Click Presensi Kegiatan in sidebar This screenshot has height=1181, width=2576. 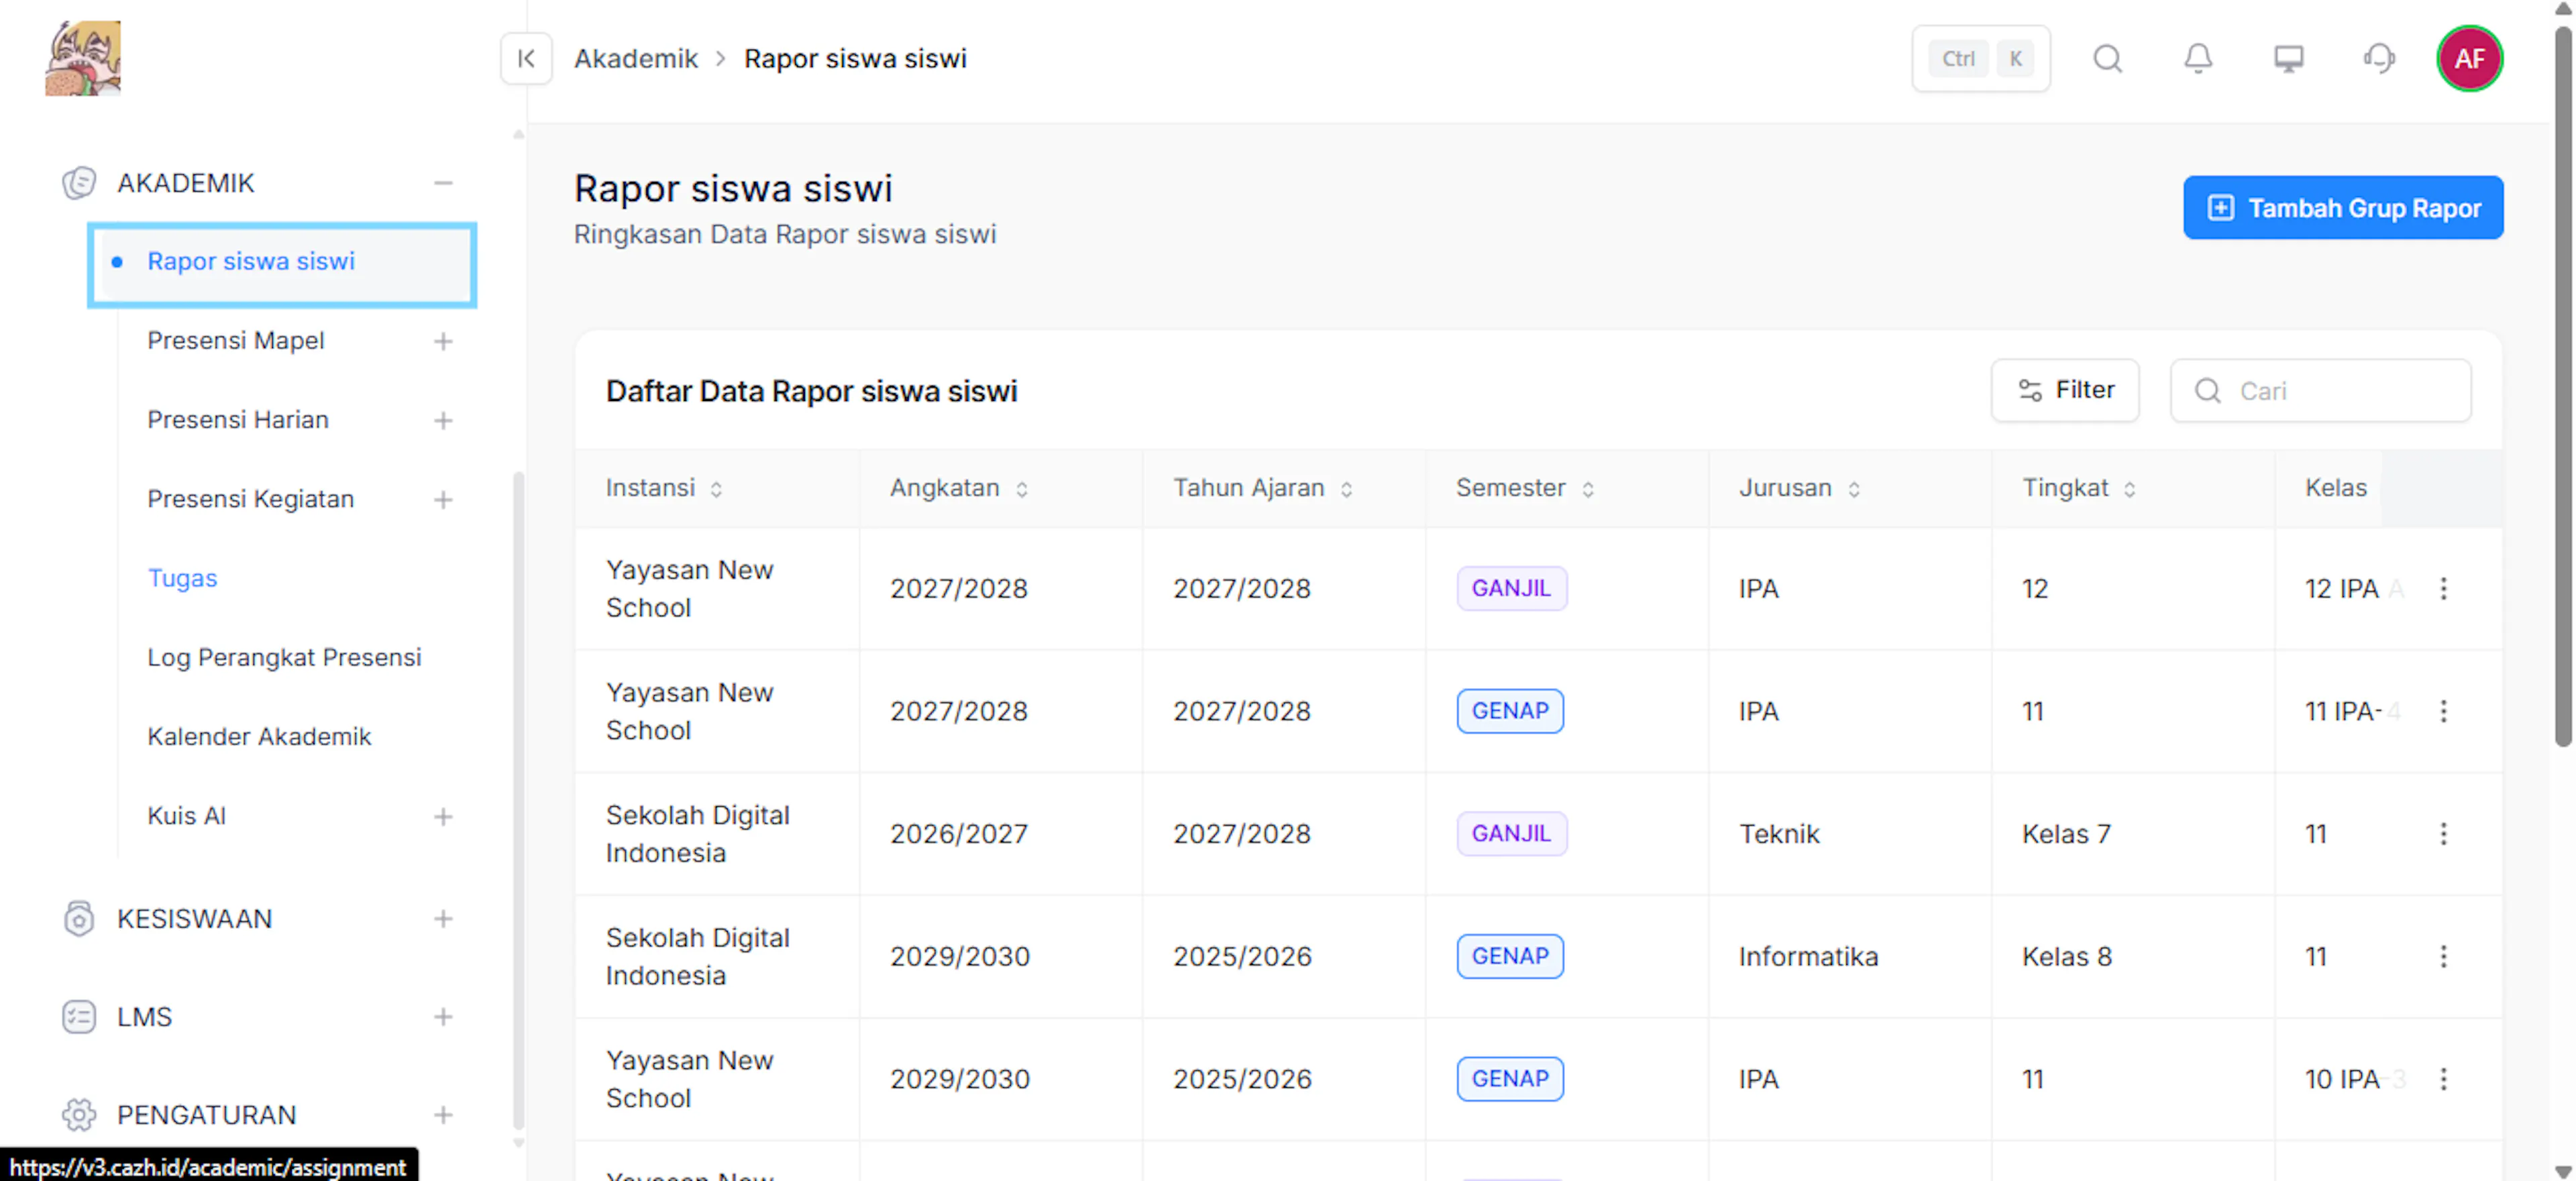click(x=251, y=499)
